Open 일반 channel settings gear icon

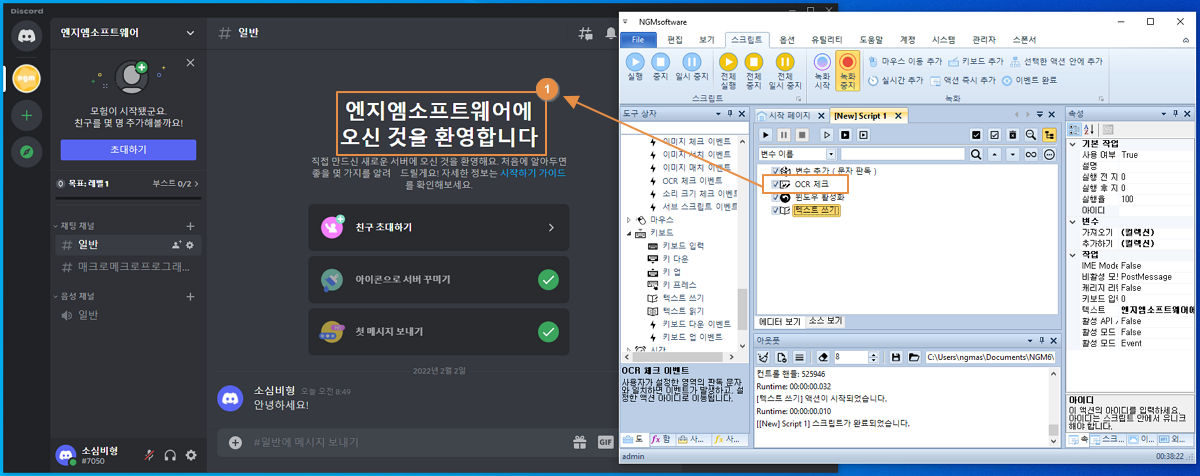point(190,245)
